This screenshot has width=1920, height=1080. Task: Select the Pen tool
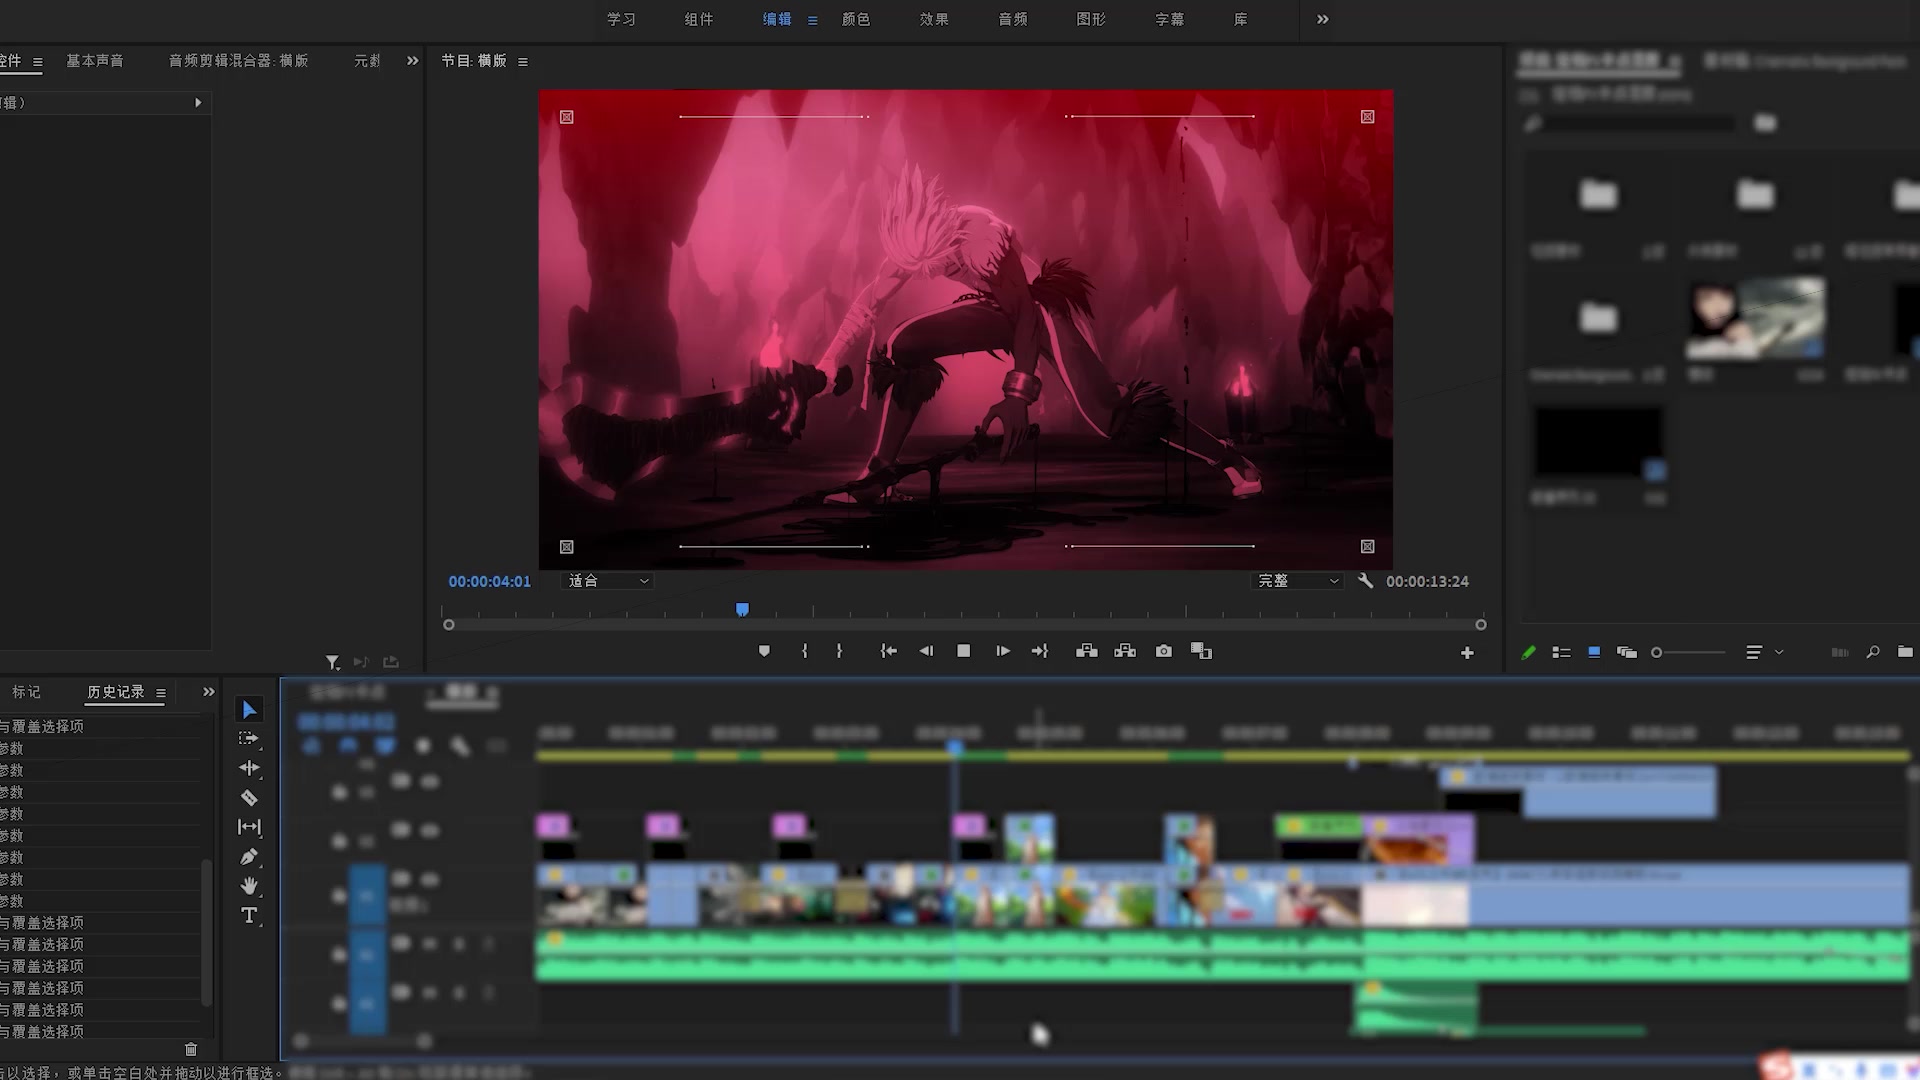click(x=249, y=857)
